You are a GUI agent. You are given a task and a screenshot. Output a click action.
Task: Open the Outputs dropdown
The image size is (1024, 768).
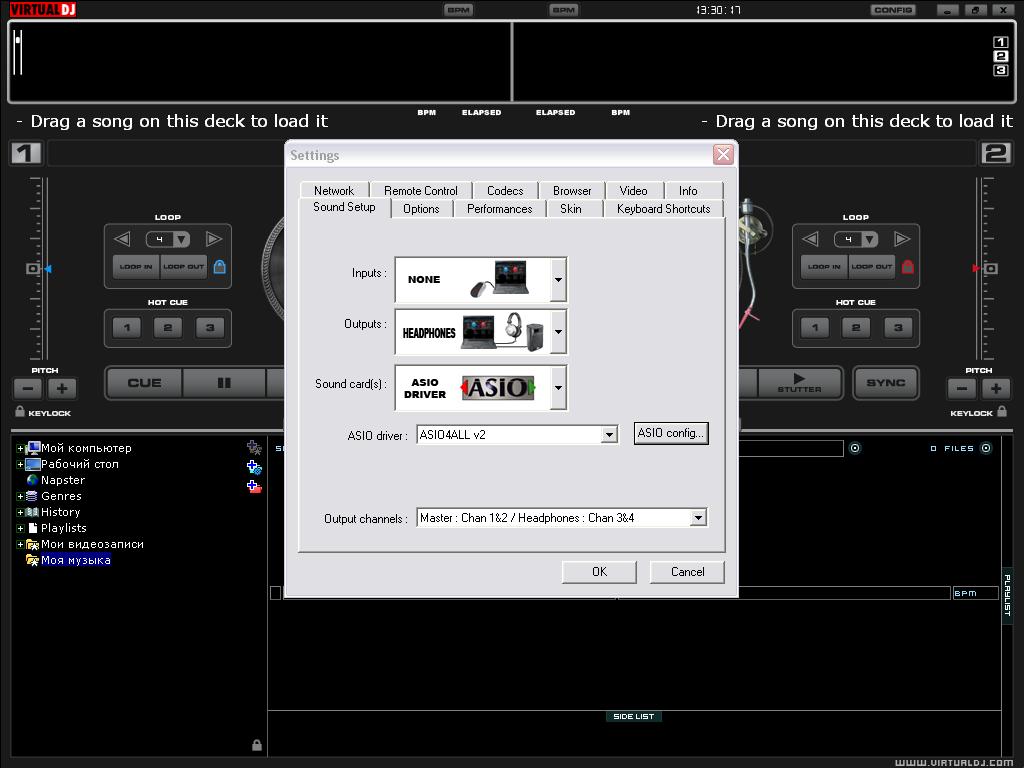pos(558,332)
